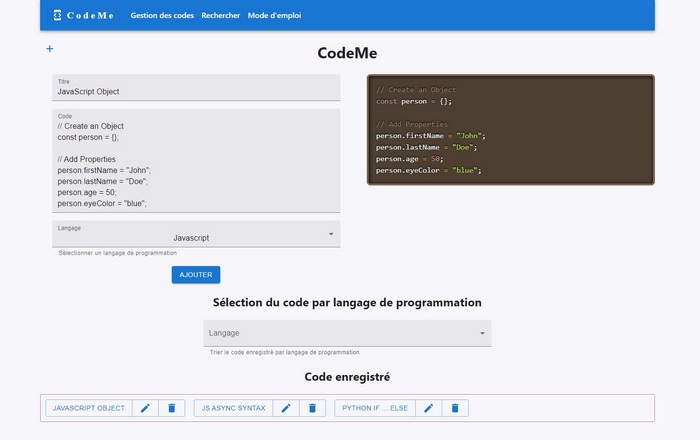The width and height of the screenshot is (700, 440).
Task: Click inside the Code textarea
Action: [x=196, y=161]
